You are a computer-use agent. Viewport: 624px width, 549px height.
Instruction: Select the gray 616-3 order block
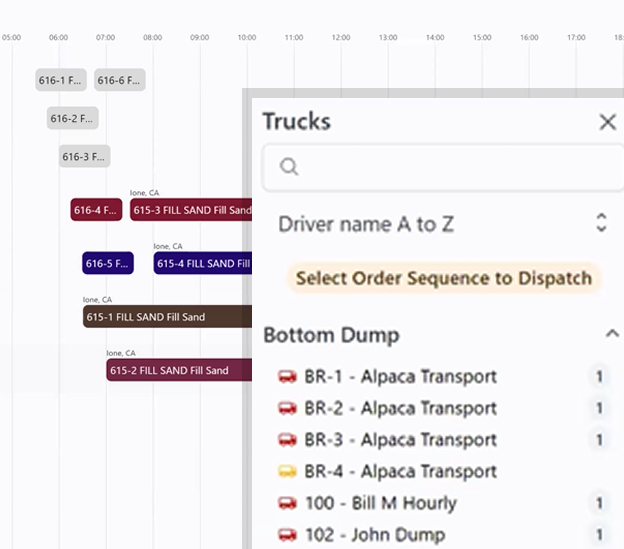[84, 156]
